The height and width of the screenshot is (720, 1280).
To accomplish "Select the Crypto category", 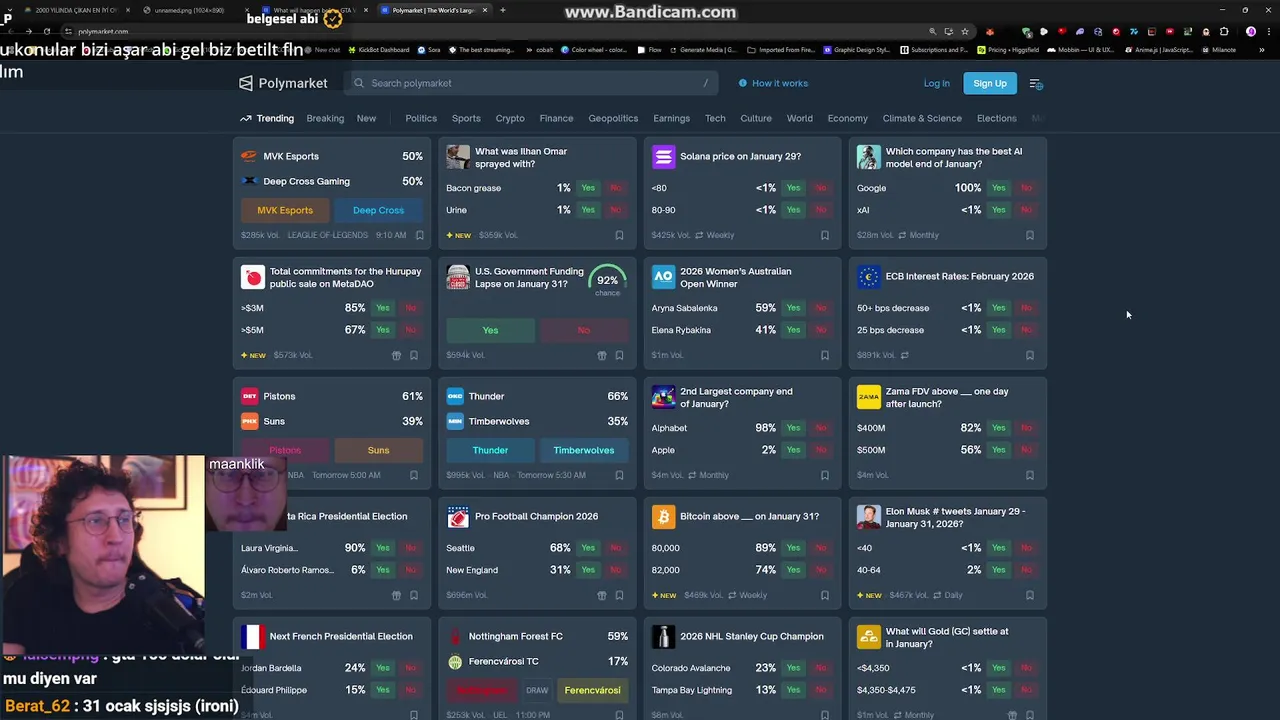I will pos(510,118).
